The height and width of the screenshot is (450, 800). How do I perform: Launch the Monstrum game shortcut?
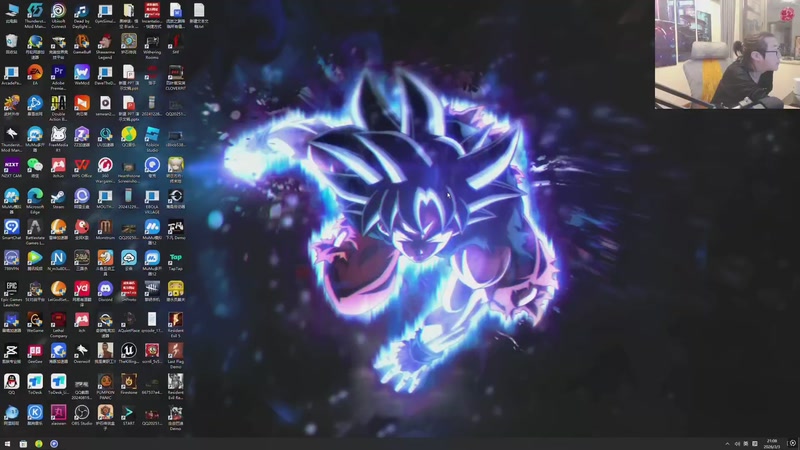click(x=105, y=230)
